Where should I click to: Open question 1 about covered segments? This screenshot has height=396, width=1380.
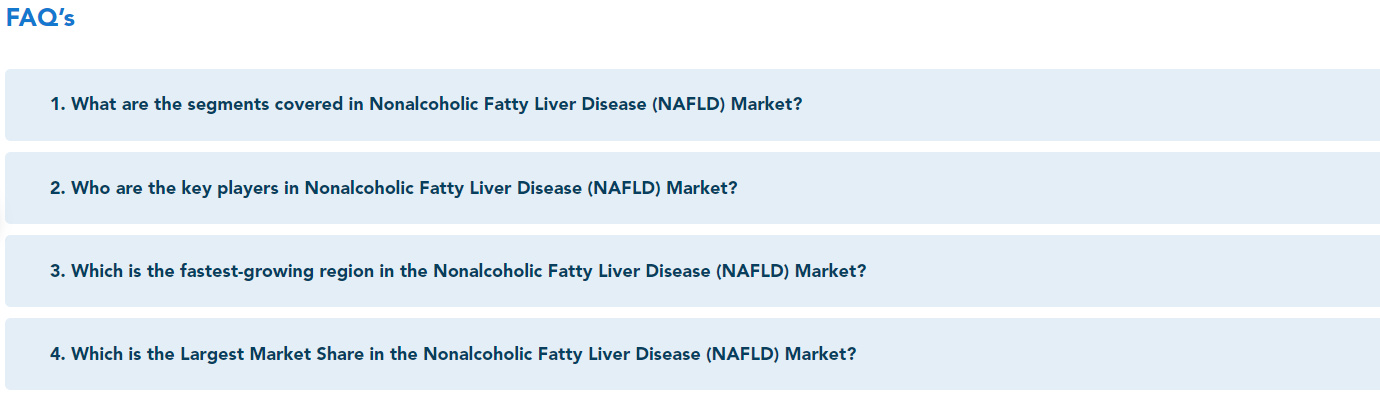[x=692, y=105]
